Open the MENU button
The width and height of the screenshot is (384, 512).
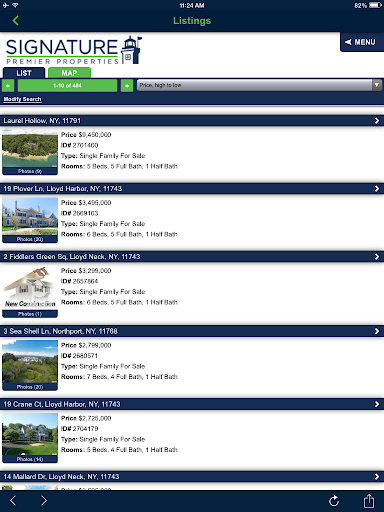click(x=362, y=42)
